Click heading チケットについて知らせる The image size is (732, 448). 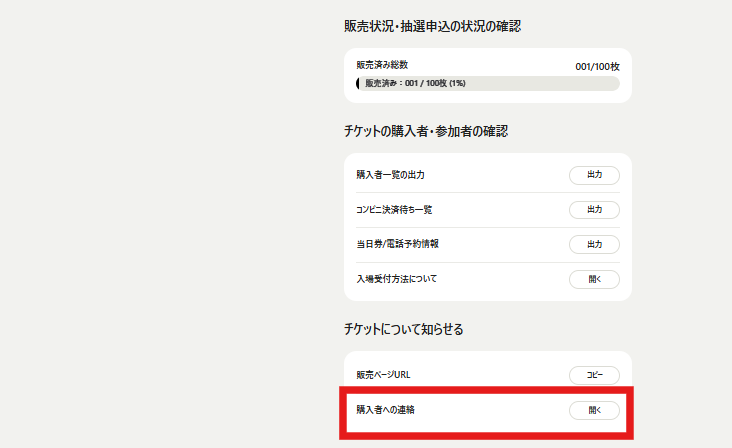(x=404, y=329)
